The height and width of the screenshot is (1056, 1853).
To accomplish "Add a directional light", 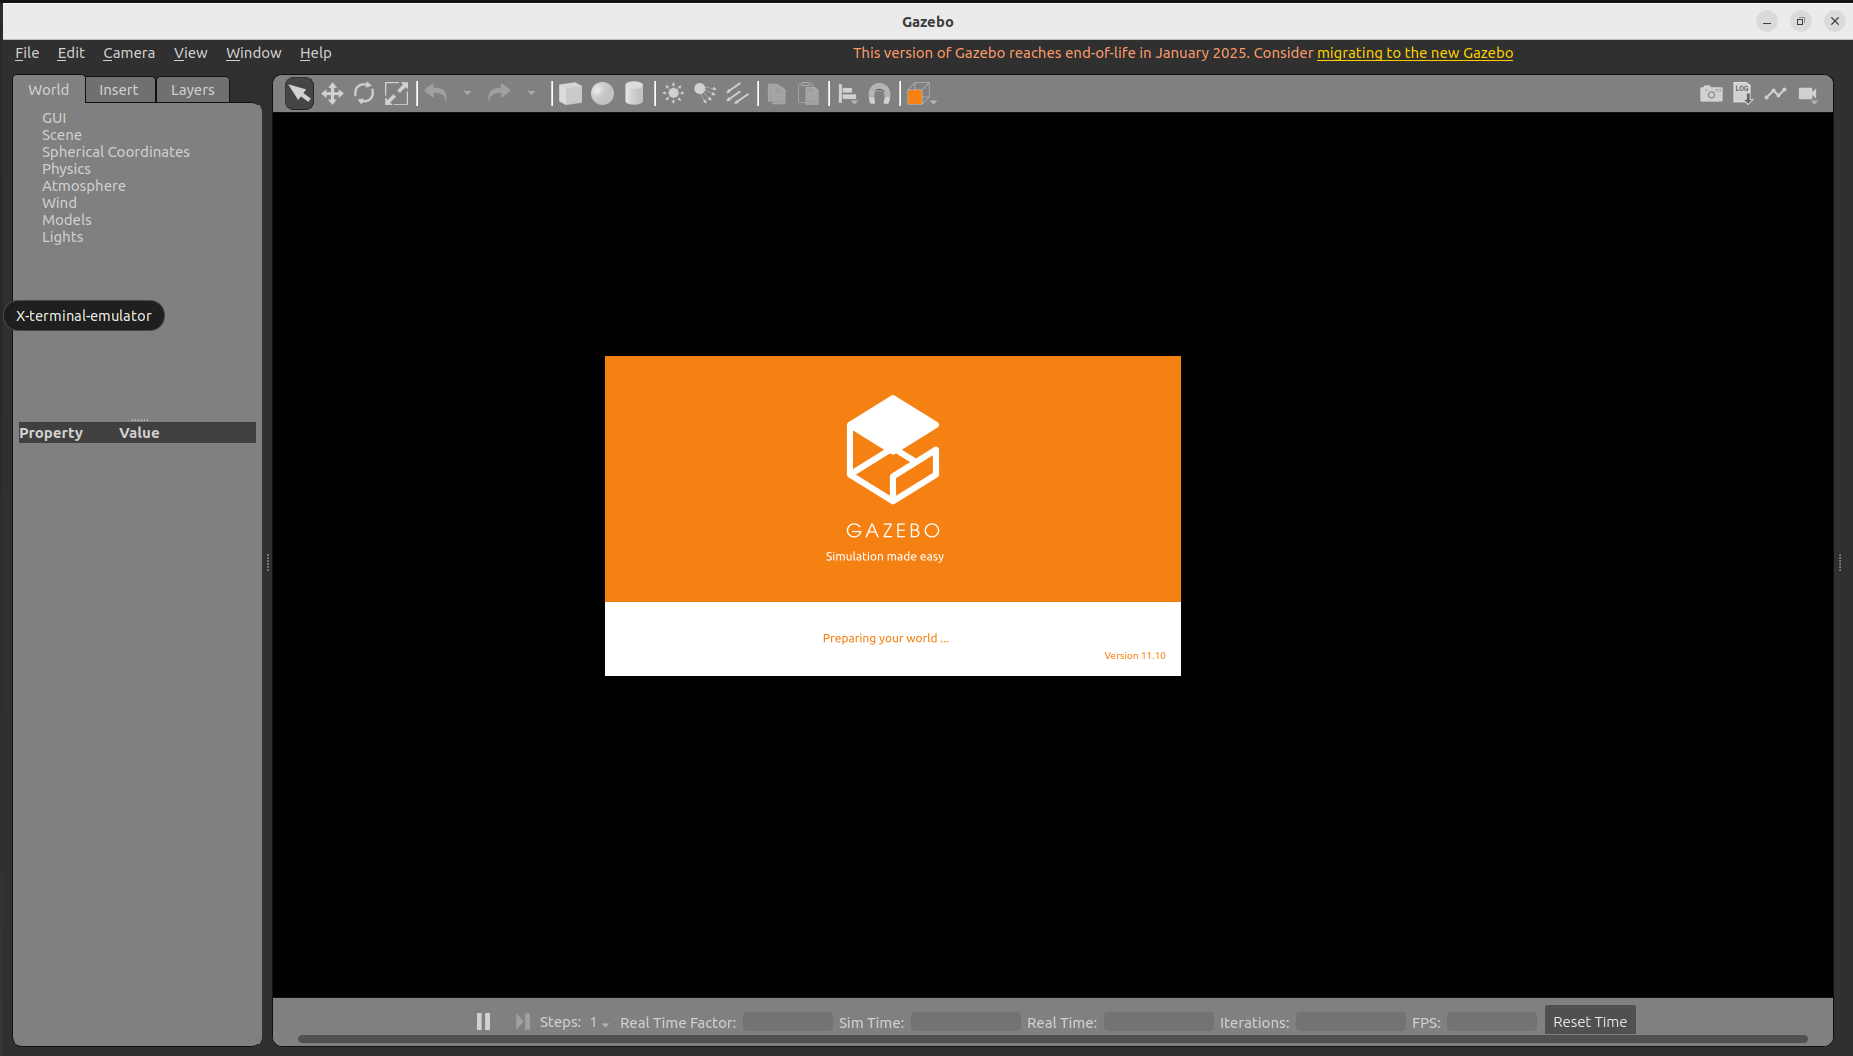I will pos(737,94).
